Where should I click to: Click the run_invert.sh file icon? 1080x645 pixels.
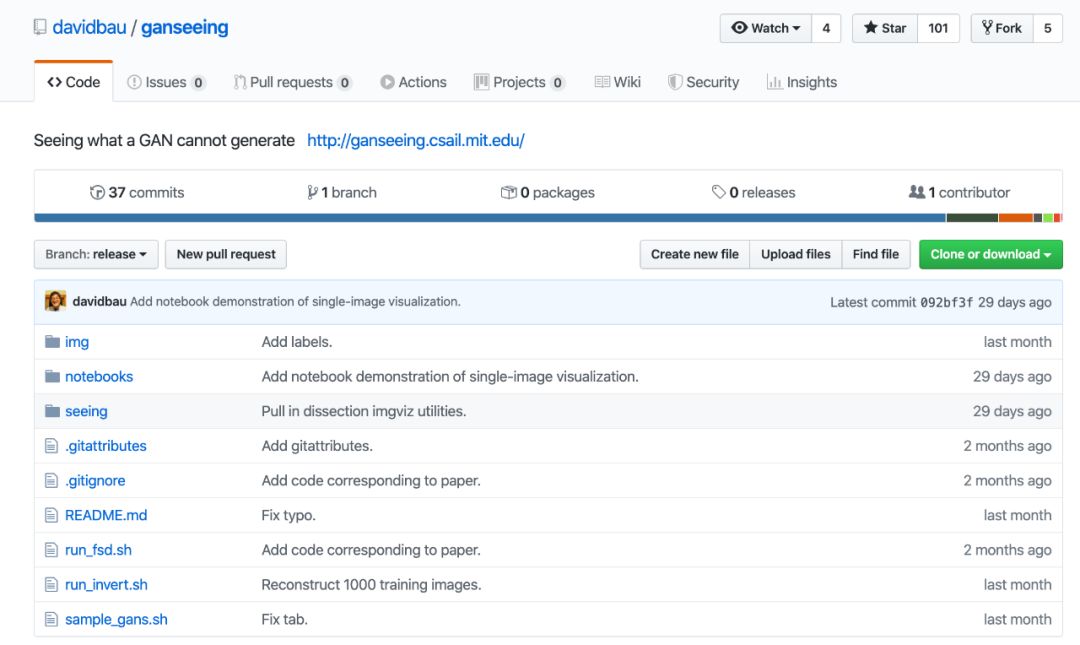52,585
